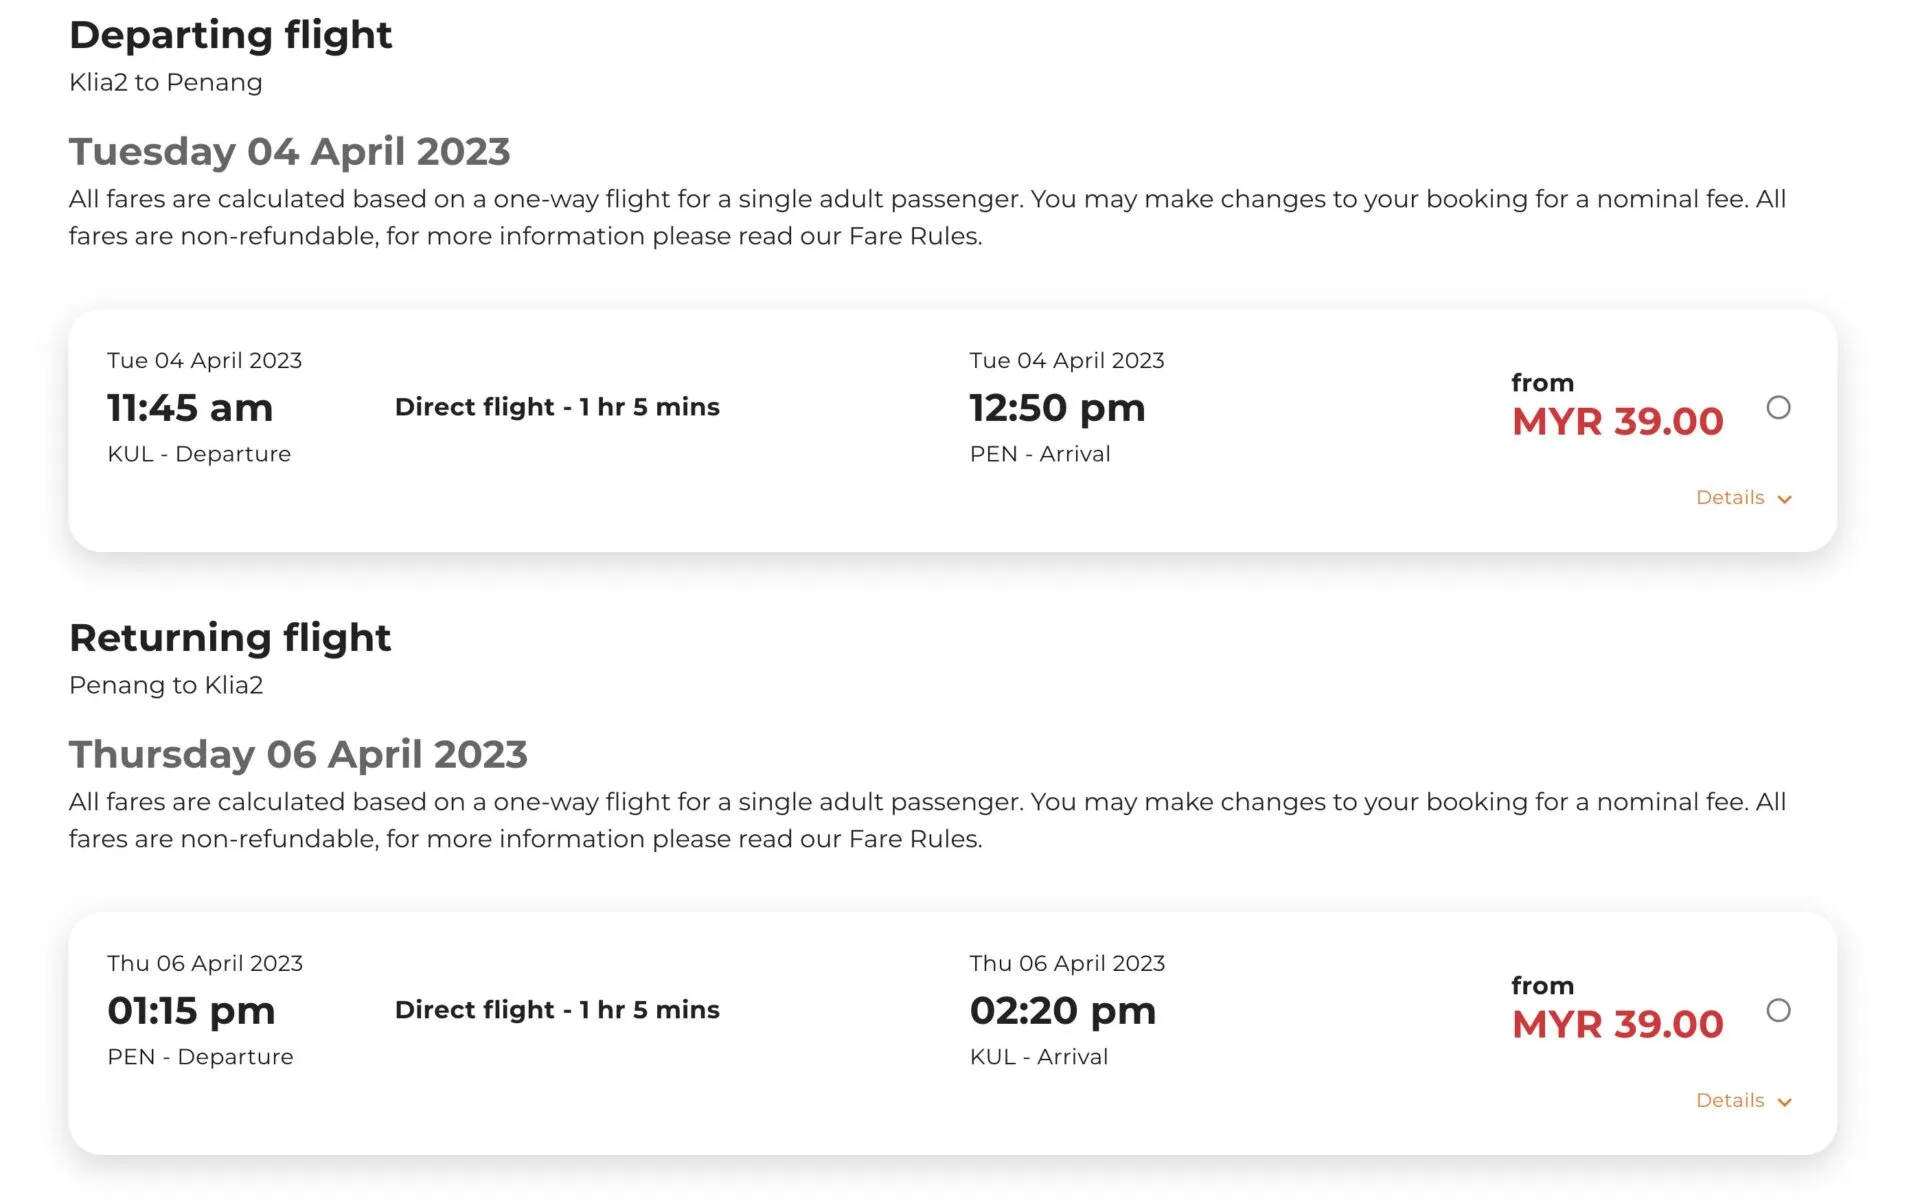Click the Thursday 06 April 2023 date heading
This screenshot has height=1203, width=1920.
tap(298, 755)
